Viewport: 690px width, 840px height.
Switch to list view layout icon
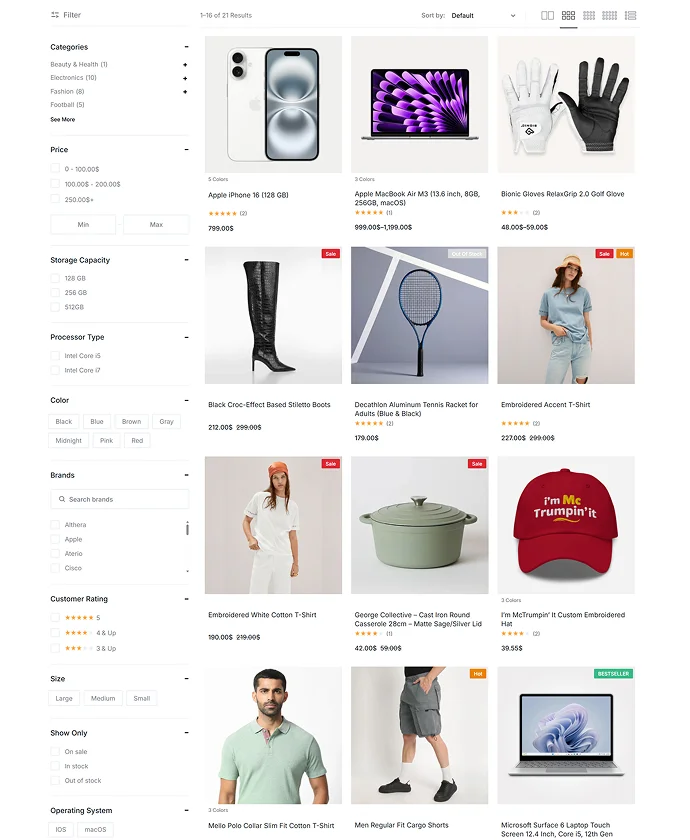631,16
